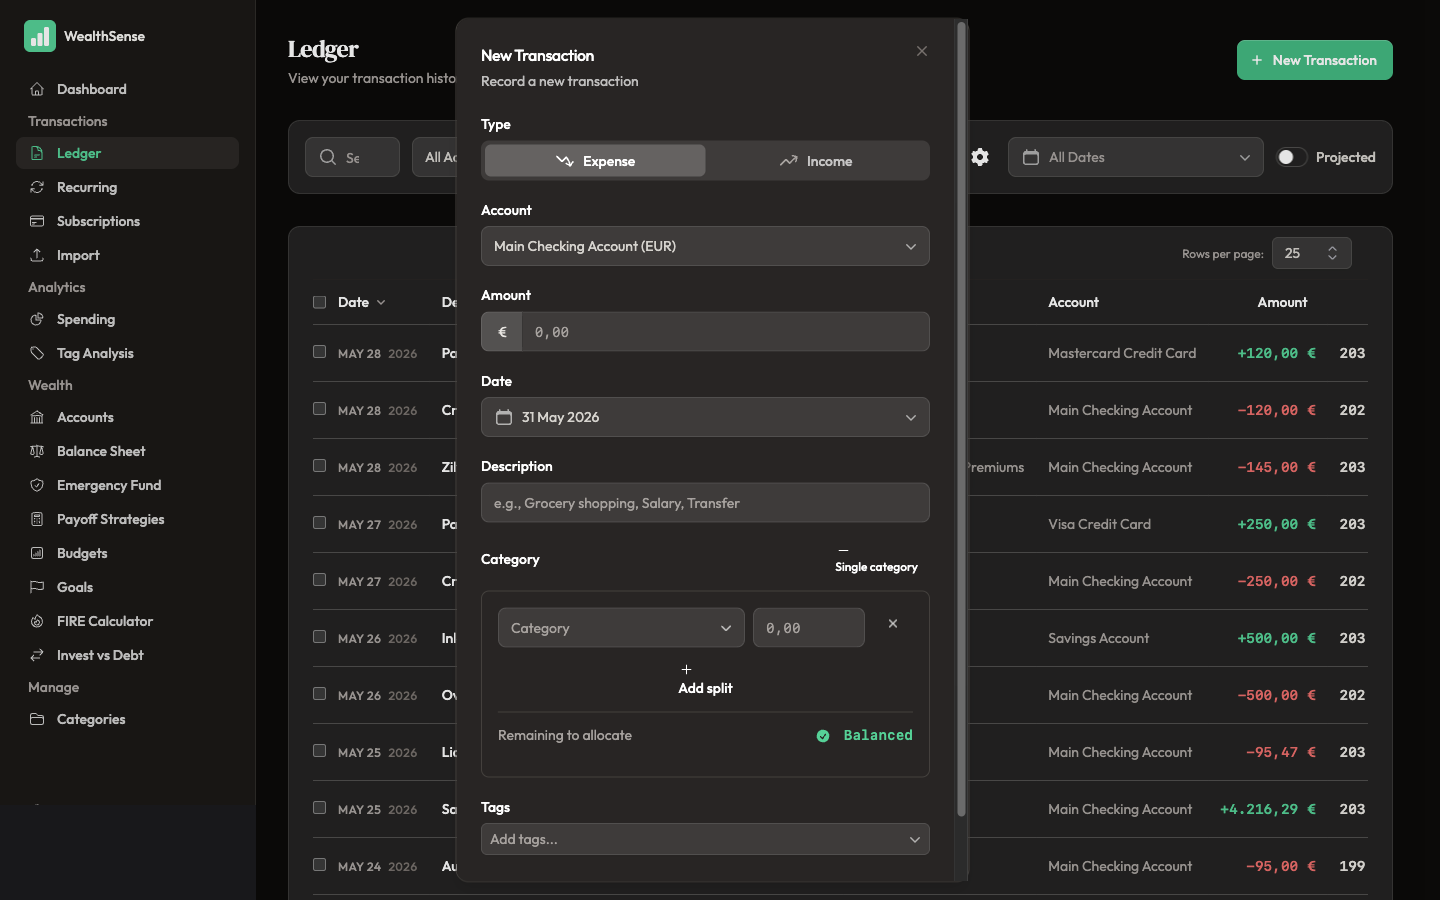This screenshot has width=1440, height=900.
Task: Sort ledger by Date column
Action: pos(361,302)
